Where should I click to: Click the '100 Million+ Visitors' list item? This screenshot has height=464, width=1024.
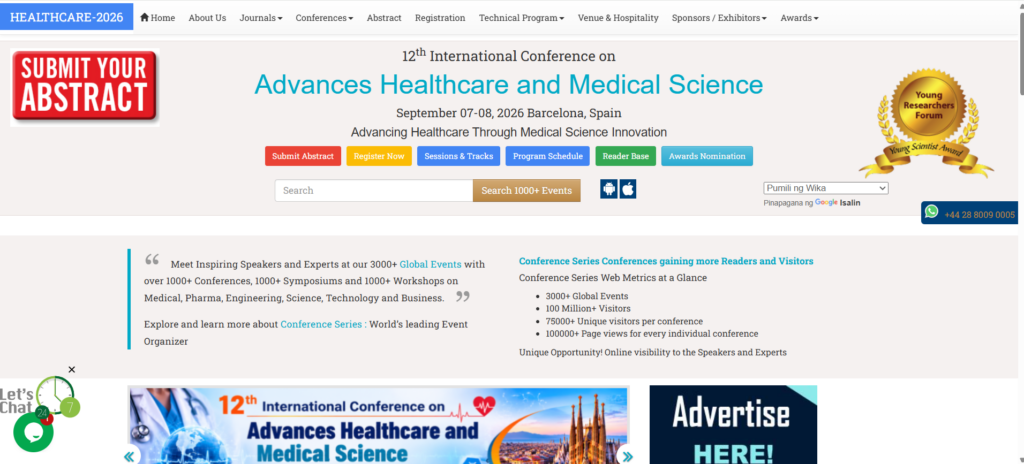[588, 308]
